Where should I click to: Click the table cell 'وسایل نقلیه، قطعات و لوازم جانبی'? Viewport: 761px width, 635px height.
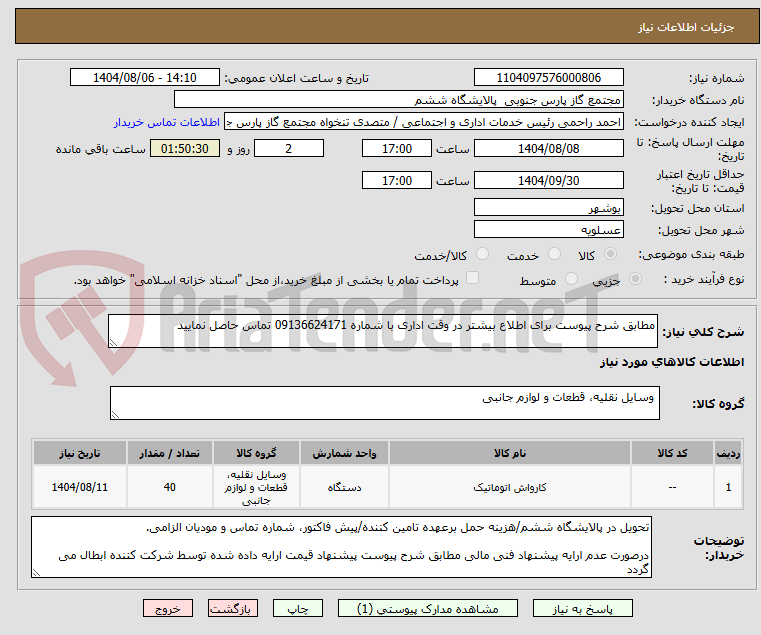click(256, 487)
